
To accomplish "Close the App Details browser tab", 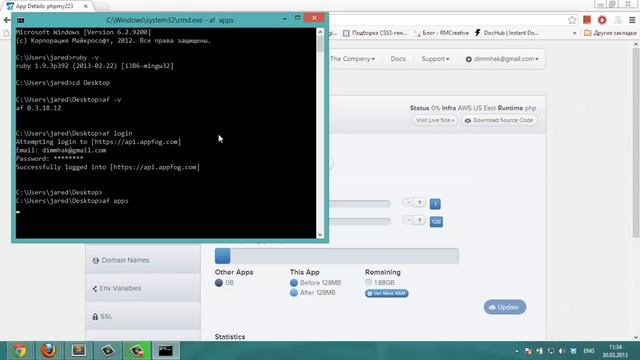I will pyautogui.click(x=86, y=6).
